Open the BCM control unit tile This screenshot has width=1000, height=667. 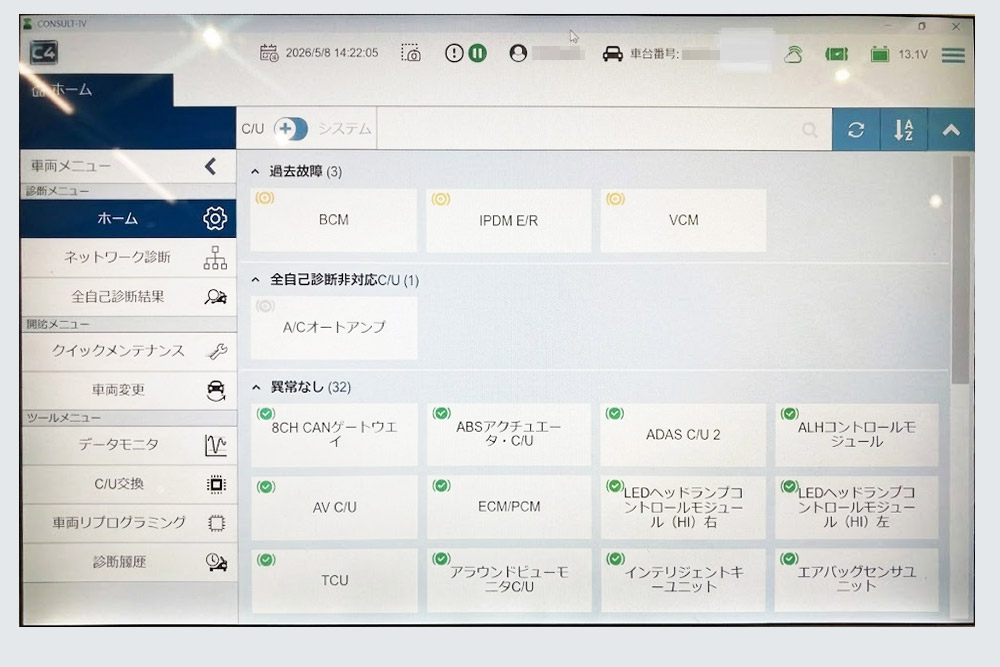(334, 220)
